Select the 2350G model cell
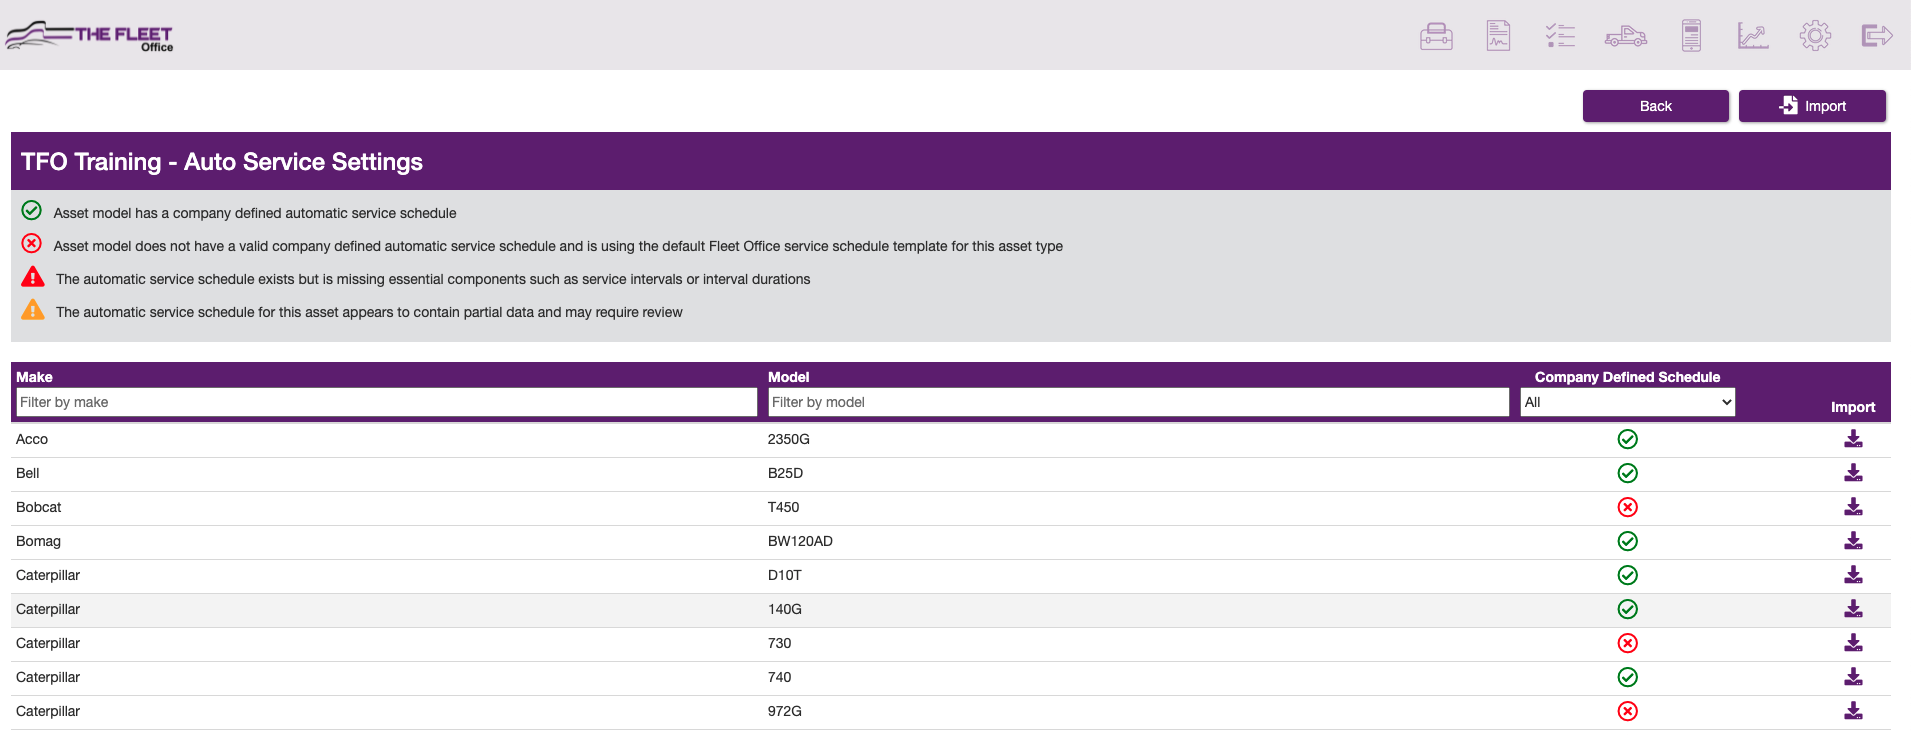 (x=789, y=439)
